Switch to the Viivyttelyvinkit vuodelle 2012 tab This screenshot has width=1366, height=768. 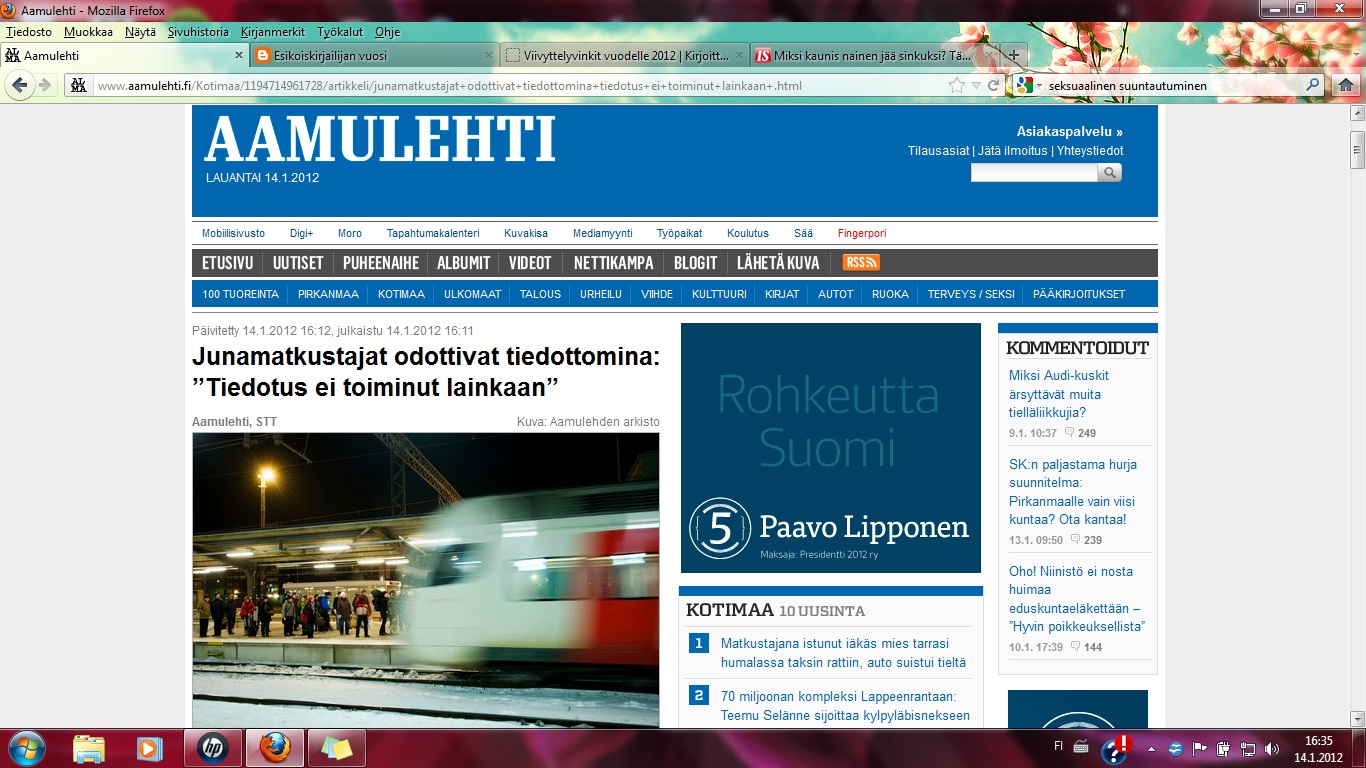click(624, 56)
